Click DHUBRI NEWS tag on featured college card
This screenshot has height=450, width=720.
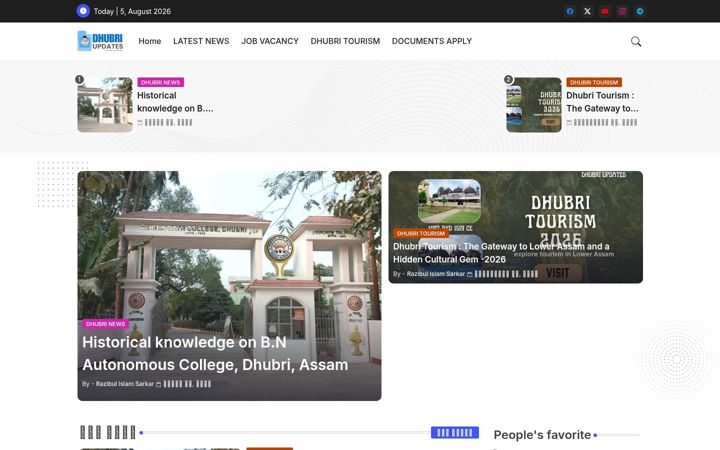click(106, 324)
